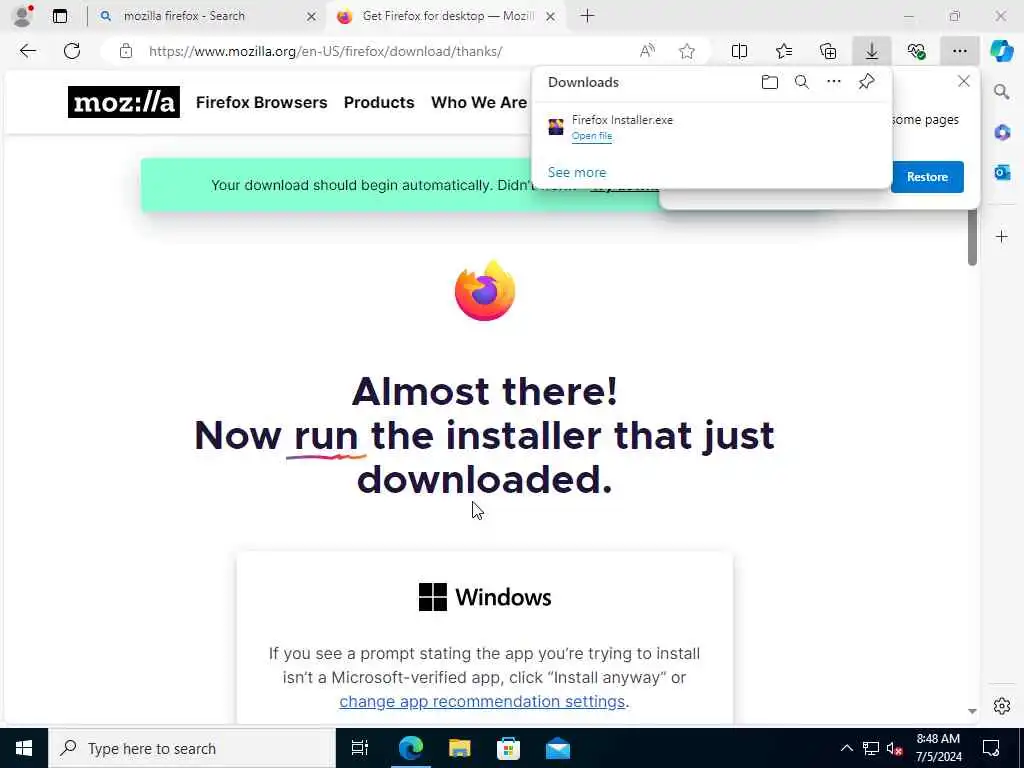View site information via the lock icon
This screenshot has width=1024, height=768.
click(125, 51)
